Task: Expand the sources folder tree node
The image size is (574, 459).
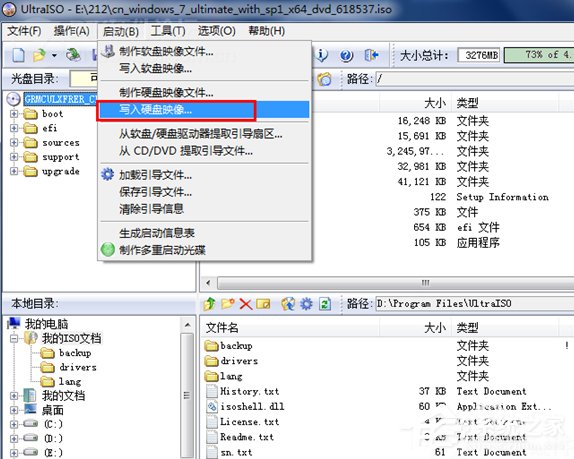Action: tap(14, 142)
